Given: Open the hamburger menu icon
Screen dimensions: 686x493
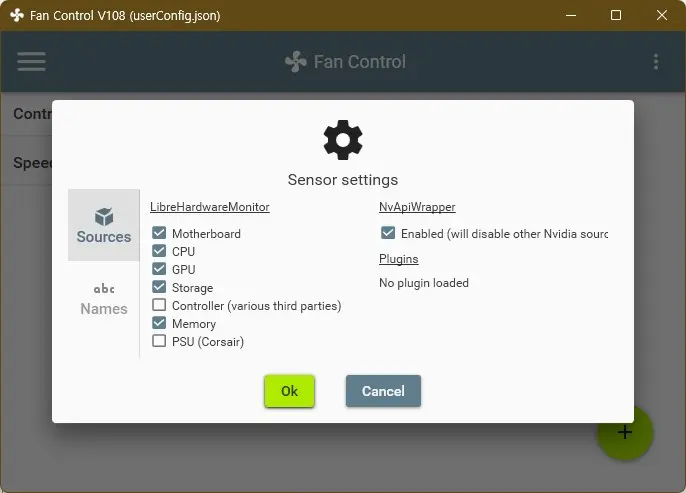Looking at the screenshot, I should click(32, 61).
